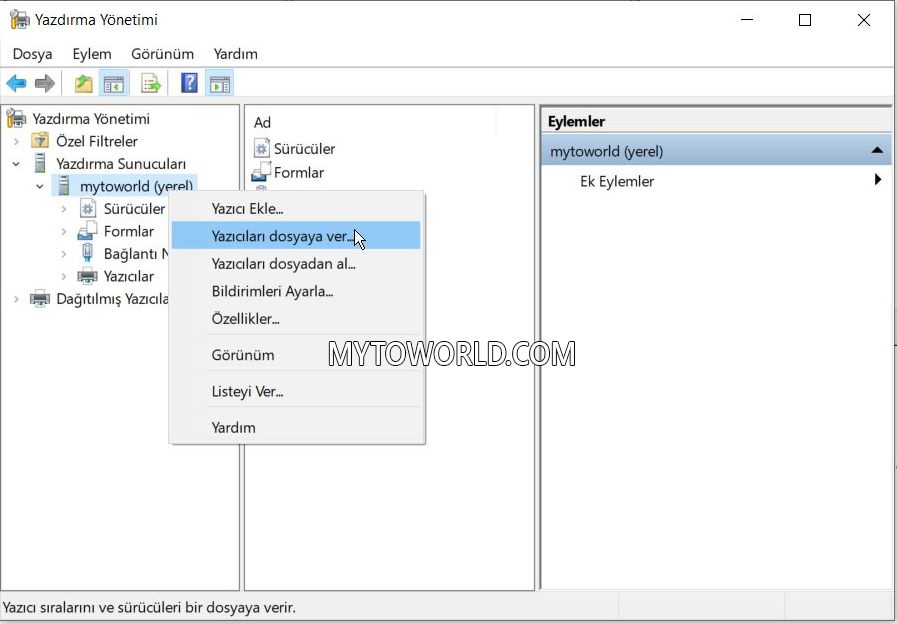Click the blue back arrow toolbar icon
Viewport: 897px width, 624px height.
(16, 84)
